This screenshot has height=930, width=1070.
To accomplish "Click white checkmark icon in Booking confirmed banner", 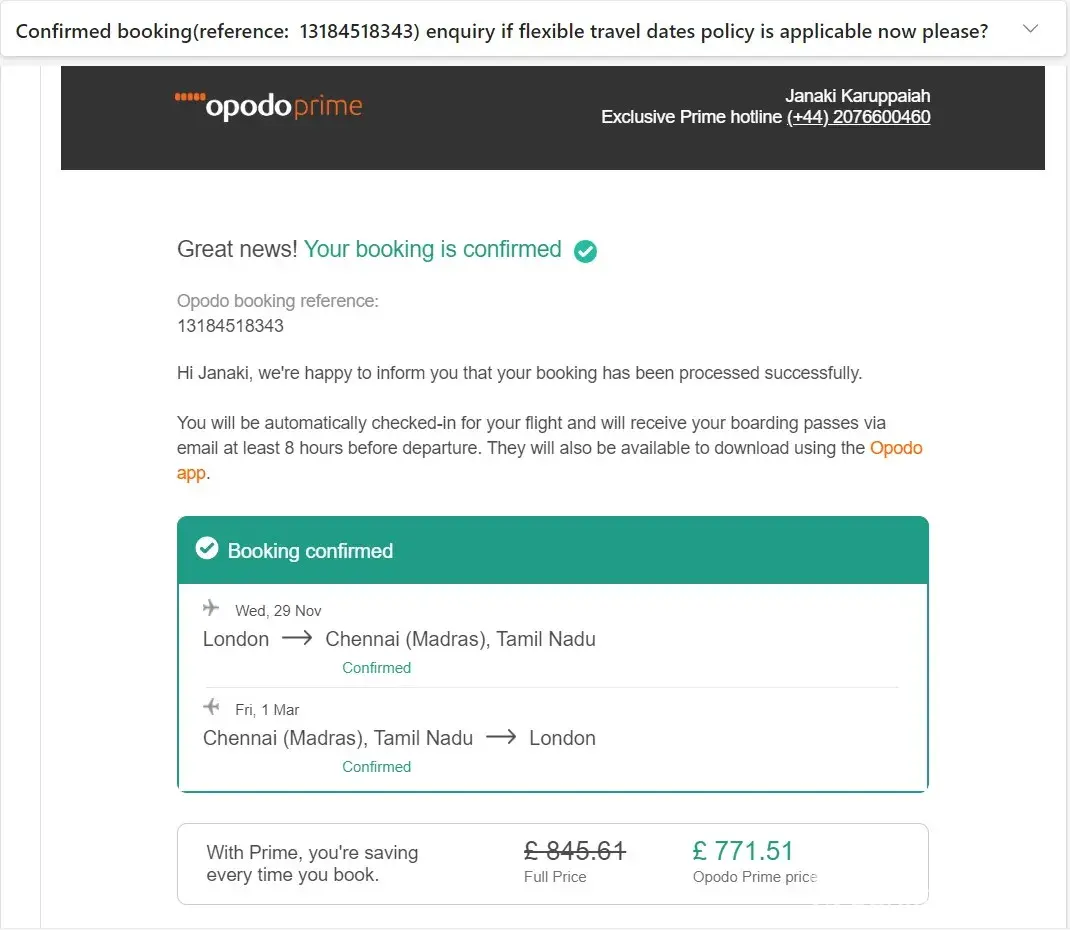I will click(x=207, y=549).
